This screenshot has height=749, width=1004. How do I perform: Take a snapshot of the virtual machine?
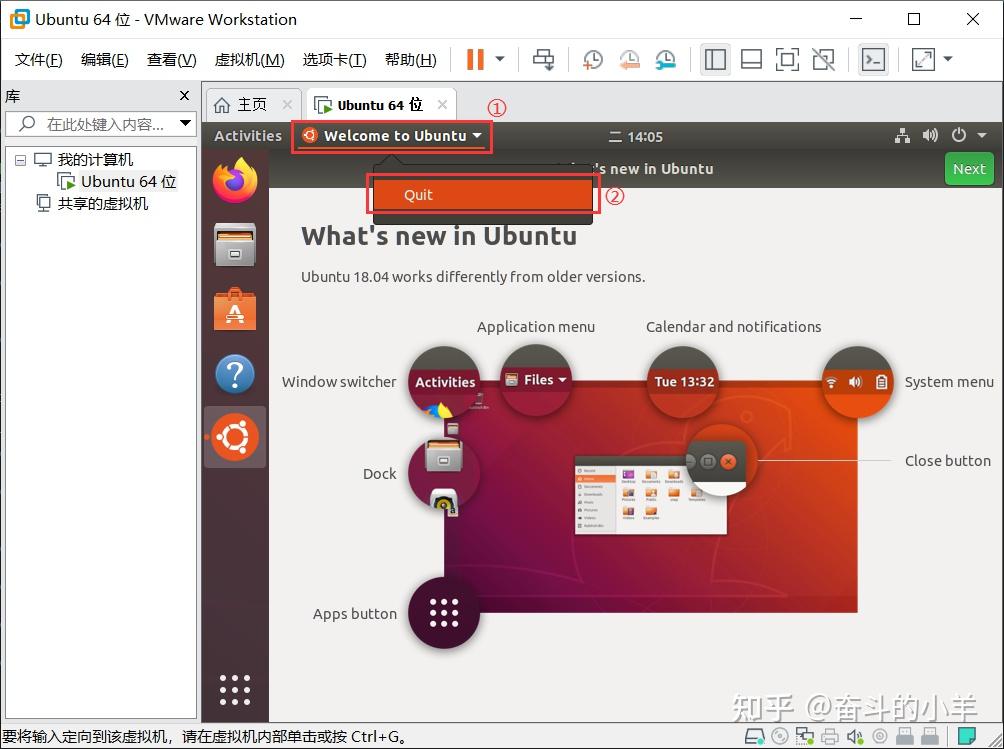point(592,60)
